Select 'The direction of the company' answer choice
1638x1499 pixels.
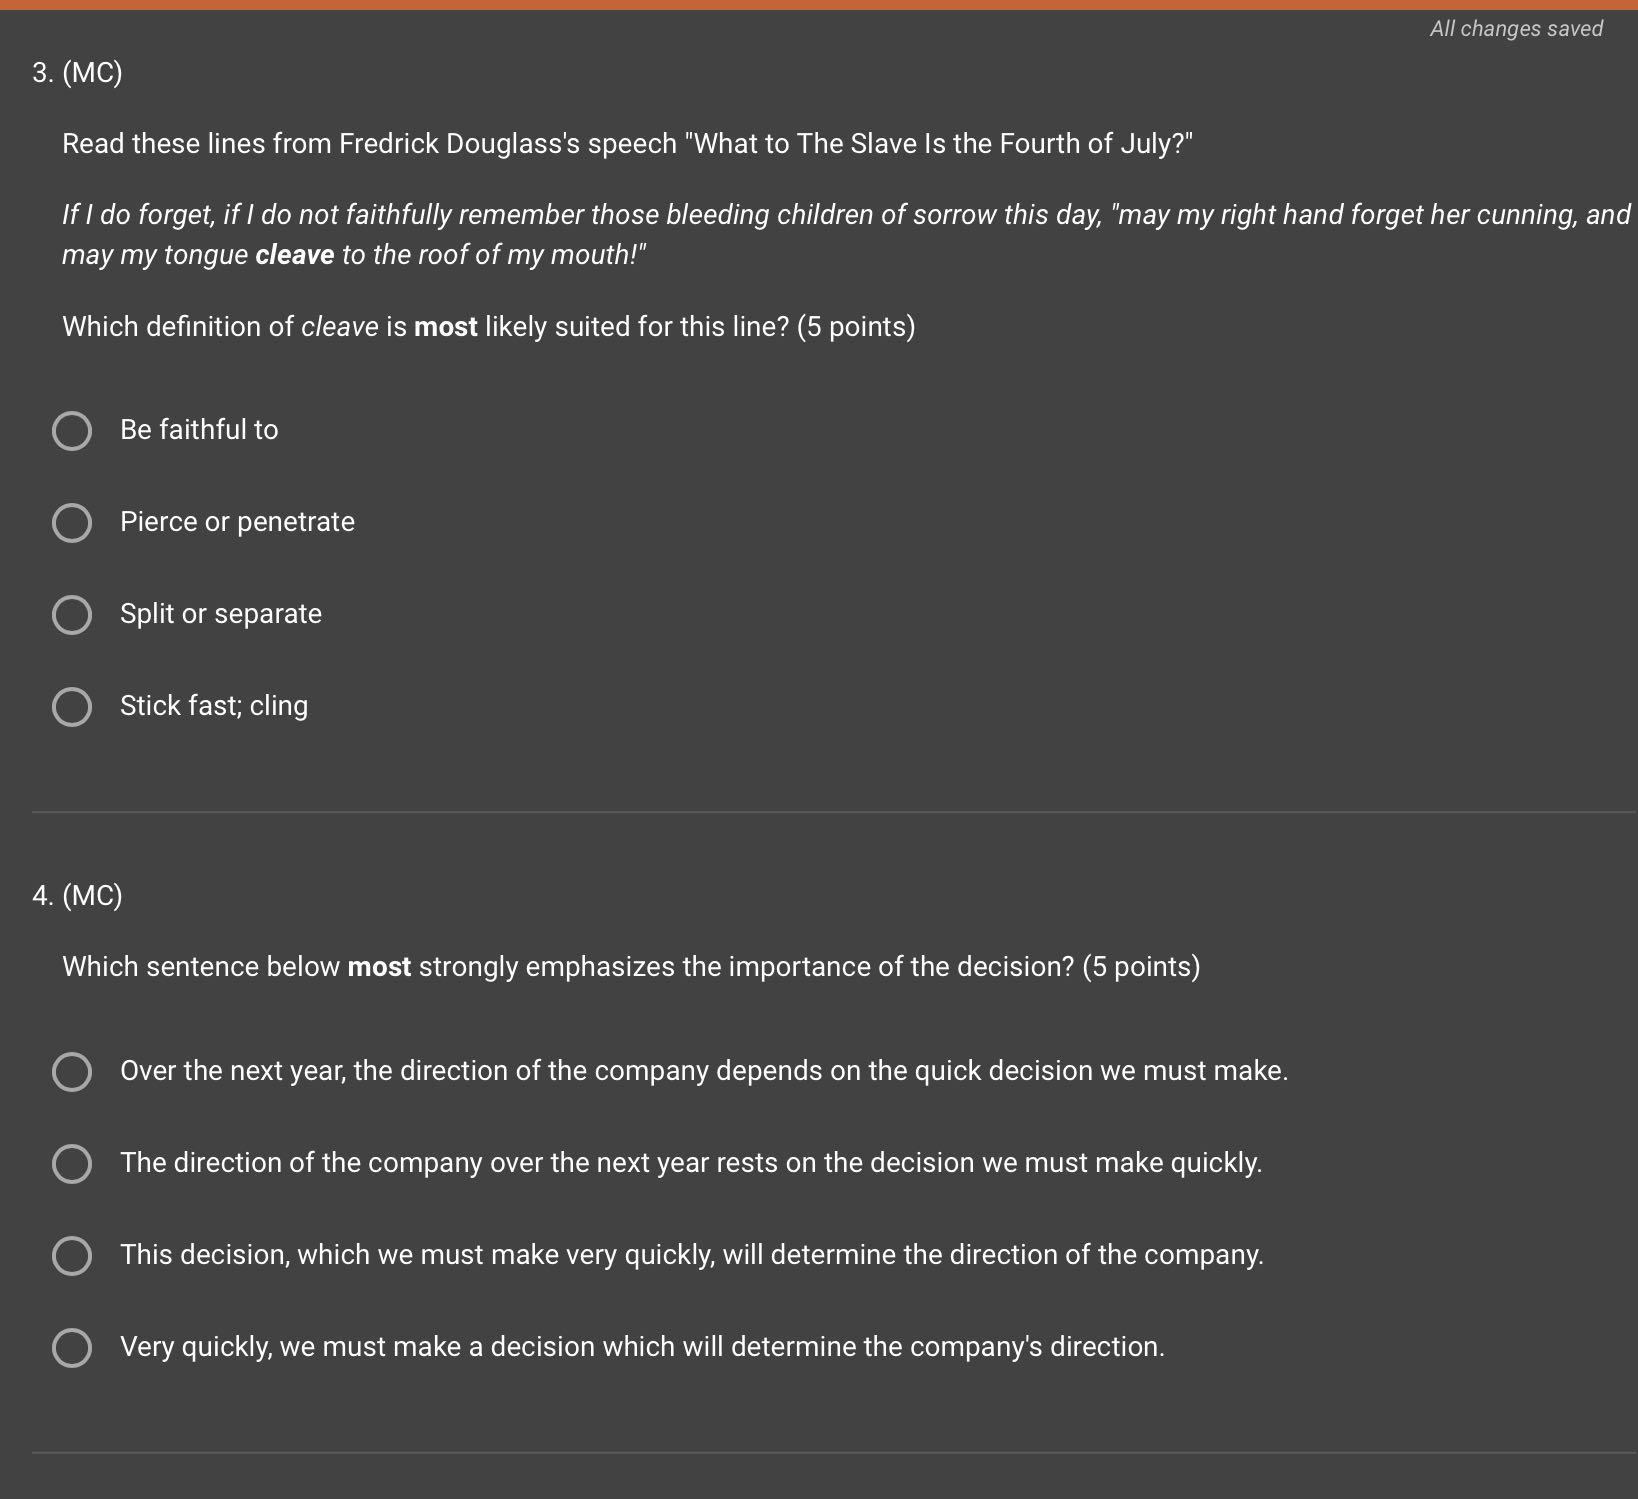pos(72,1164)
